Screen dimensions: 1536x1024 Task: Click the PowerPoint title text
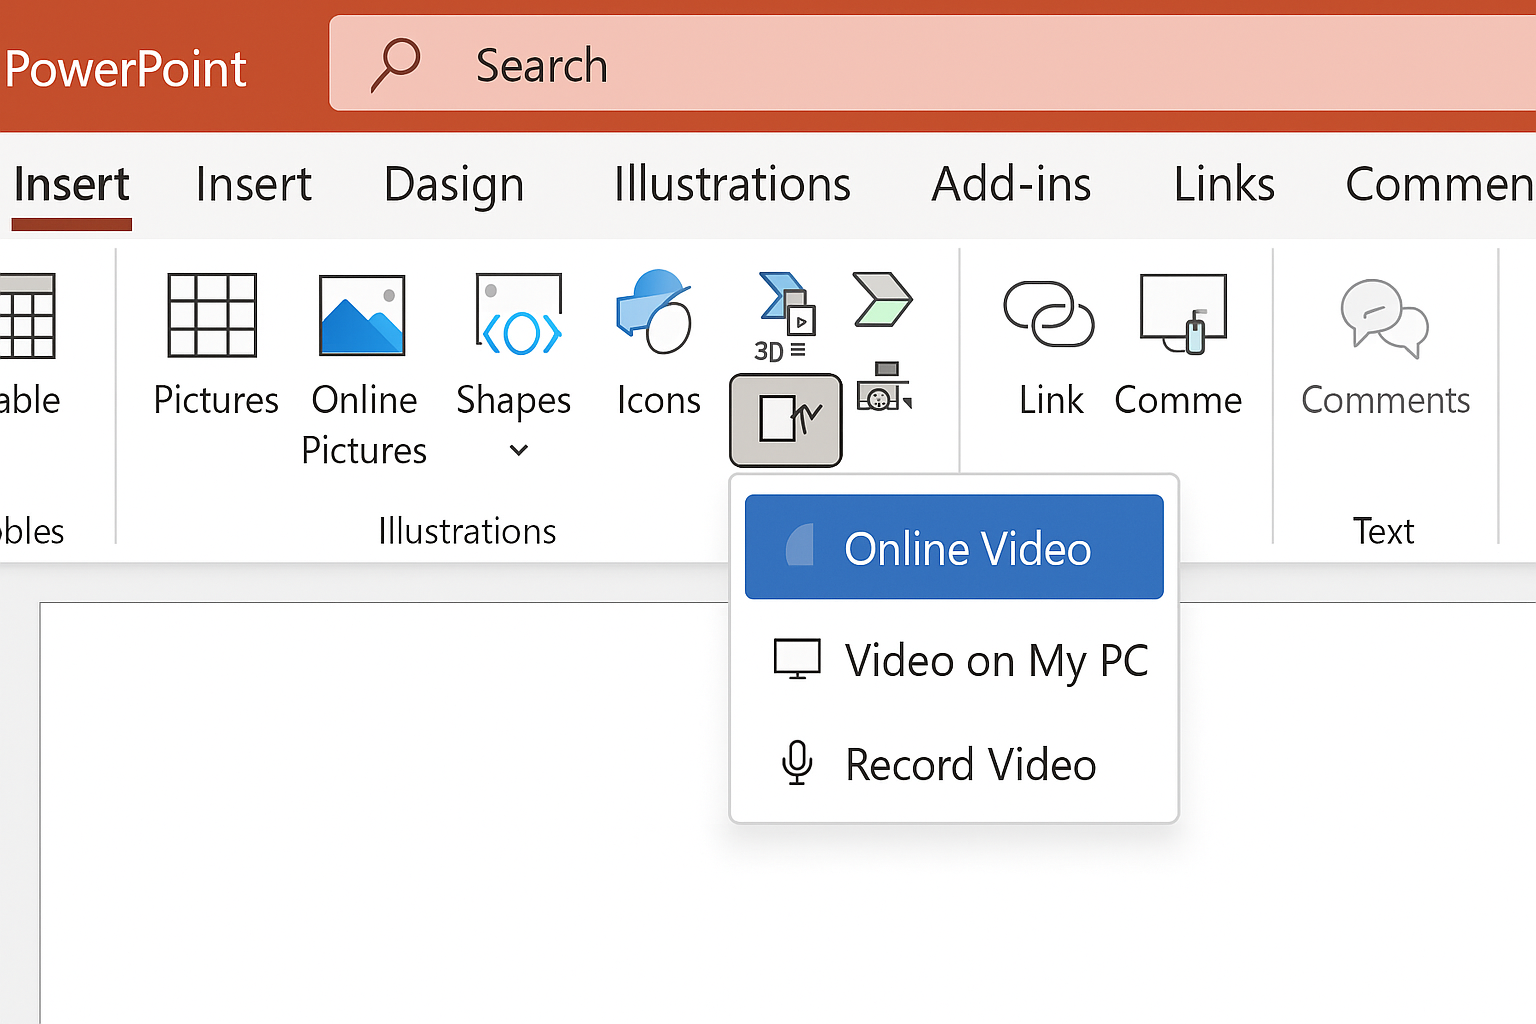coord(125,69)
